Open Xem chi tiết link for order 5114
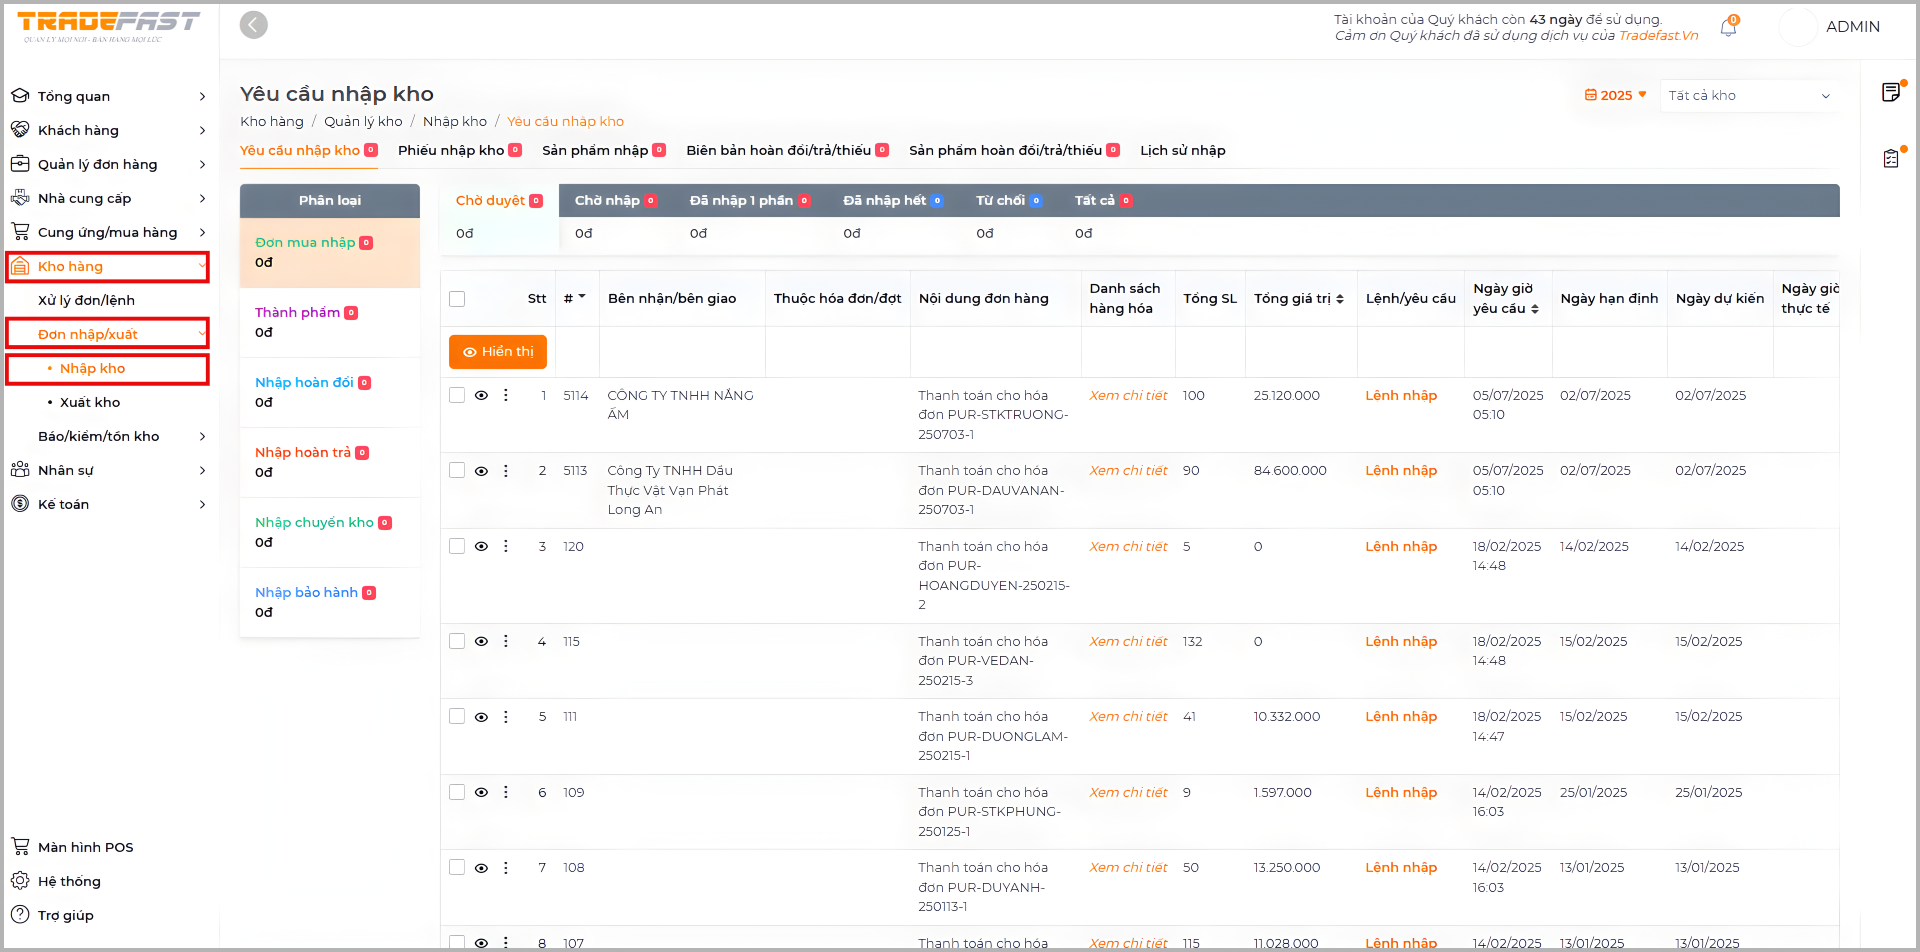 pyautogui.click(x=1128, y=396)
